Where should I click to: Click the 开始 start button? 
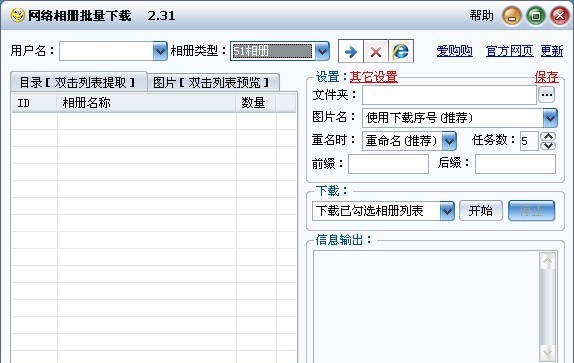tap(481, 211)
